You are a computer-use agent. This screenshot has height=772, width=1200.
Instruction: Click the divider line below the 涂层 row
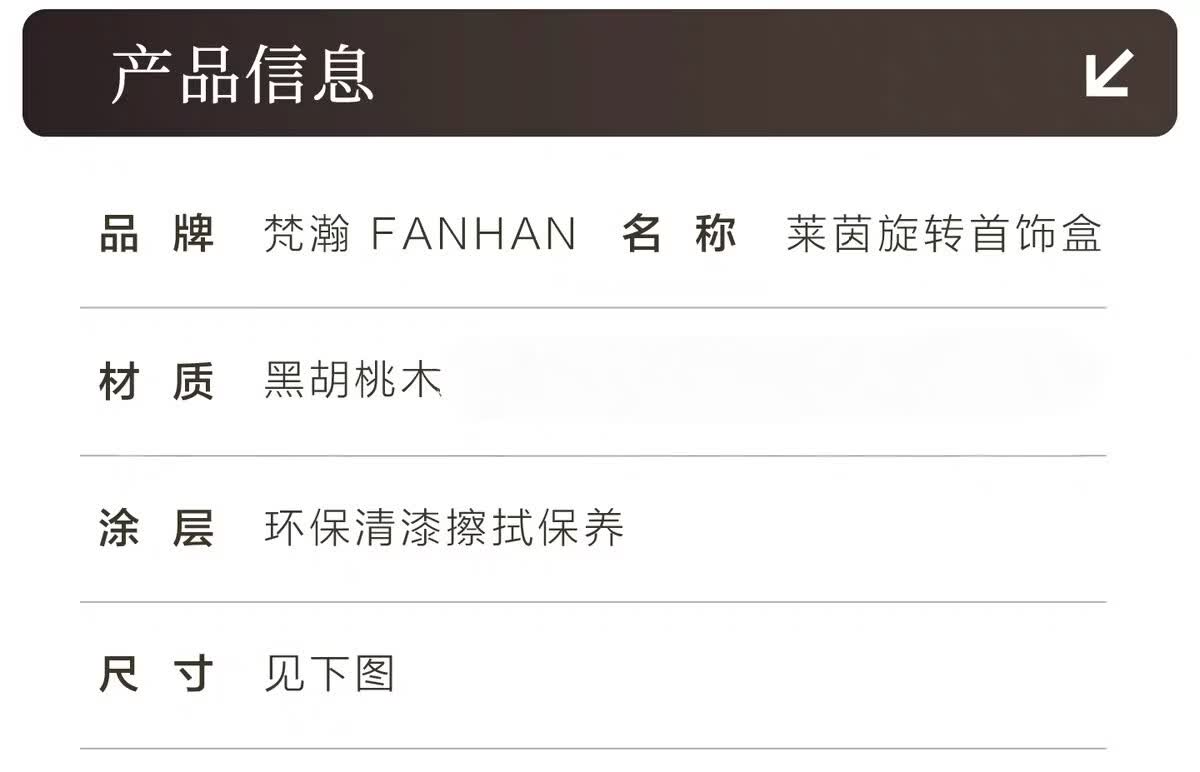(593, 602)
